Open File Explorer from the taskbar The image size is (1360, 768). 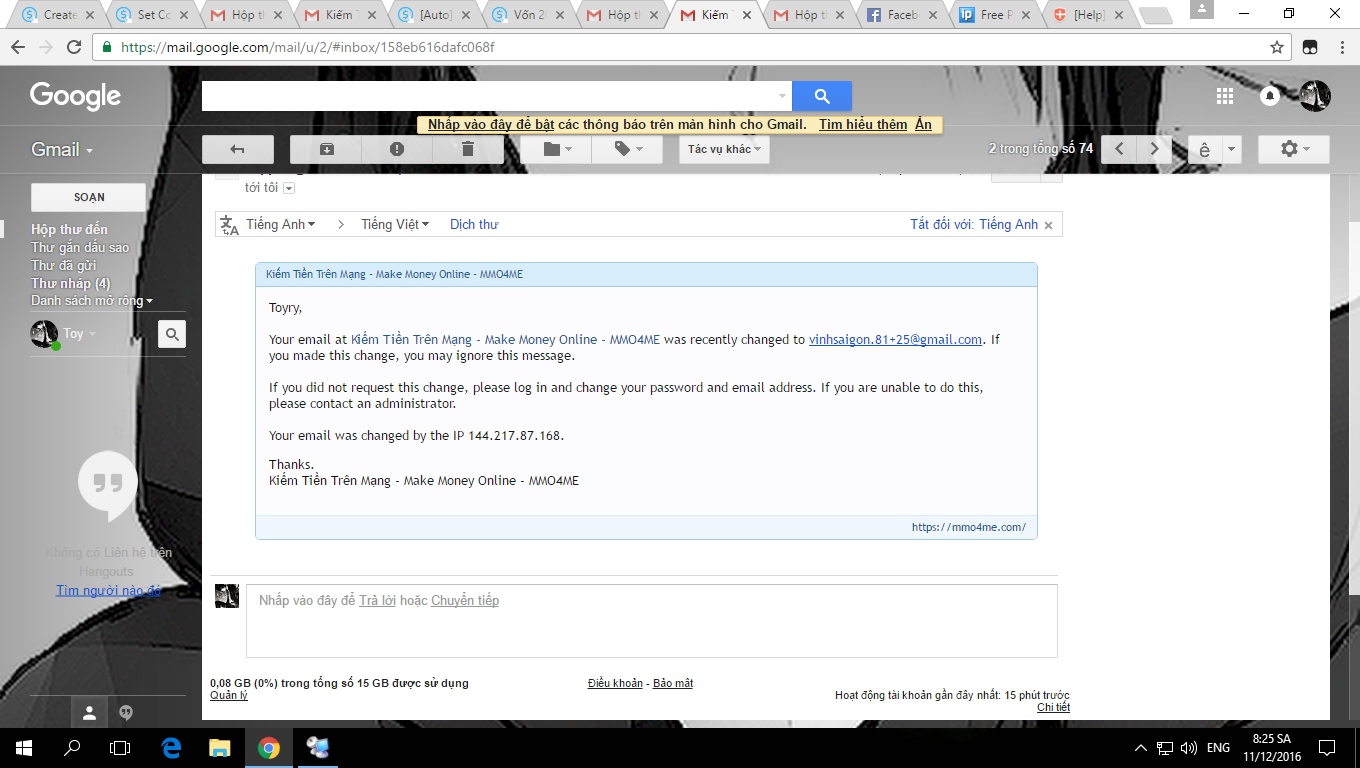pos(219,747)
